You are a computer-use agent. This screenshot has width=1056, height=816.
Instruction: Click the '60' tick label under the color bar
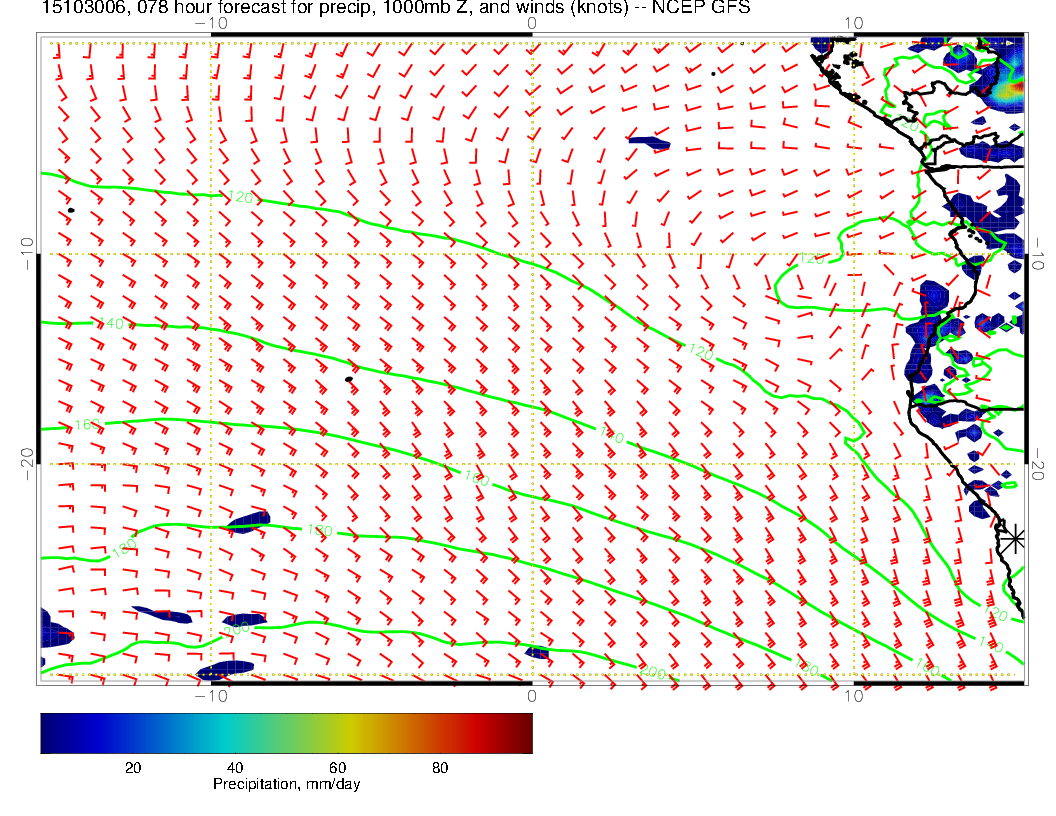(x=337, y=768)
